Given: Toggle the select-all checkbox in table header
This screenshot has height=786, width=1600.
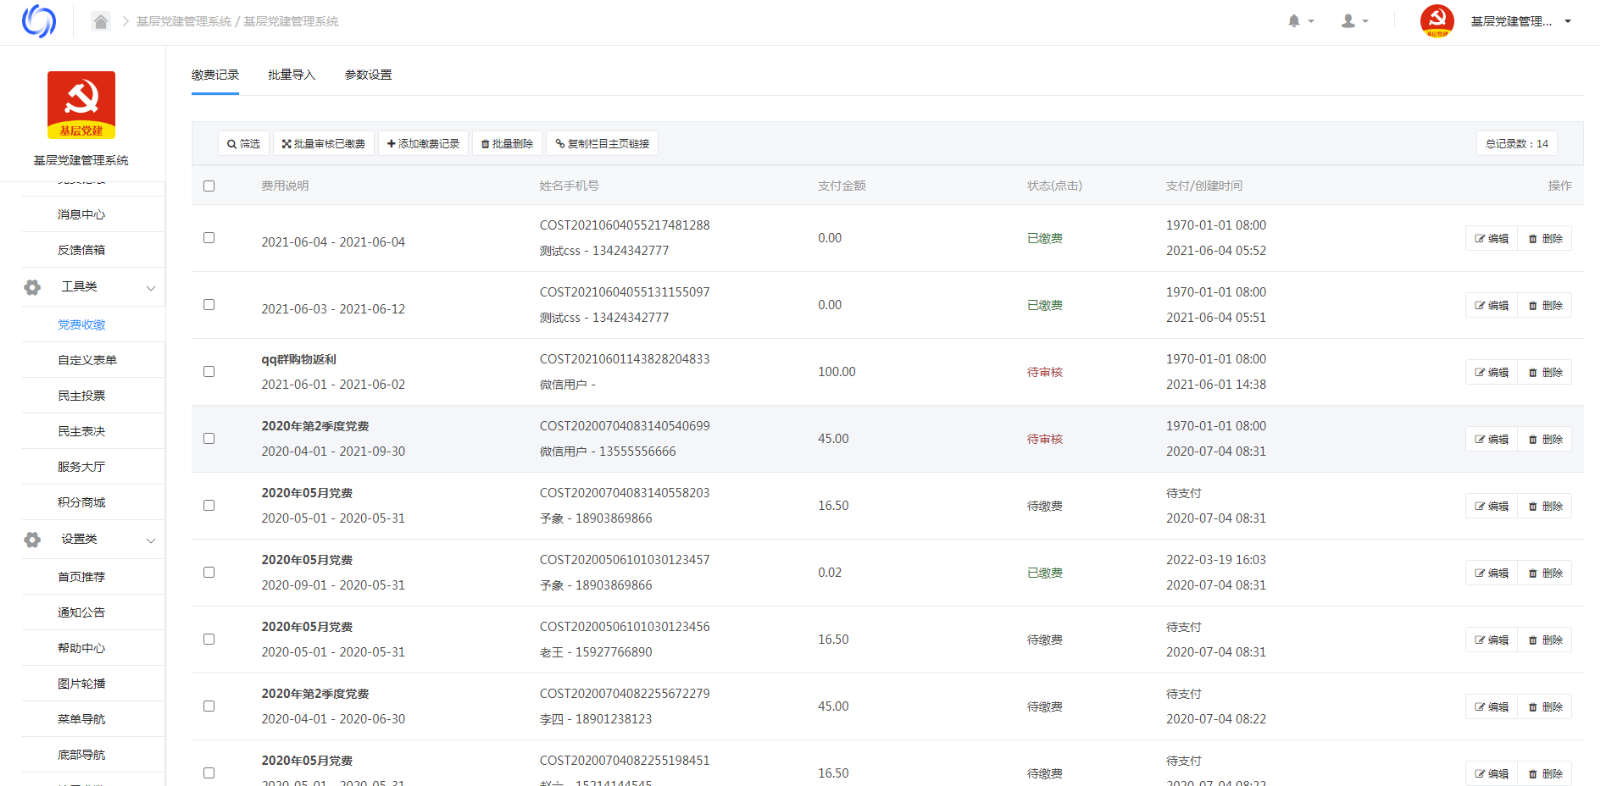Looking at the screenshot, I should pyautogui.click(x=209, y=186).
